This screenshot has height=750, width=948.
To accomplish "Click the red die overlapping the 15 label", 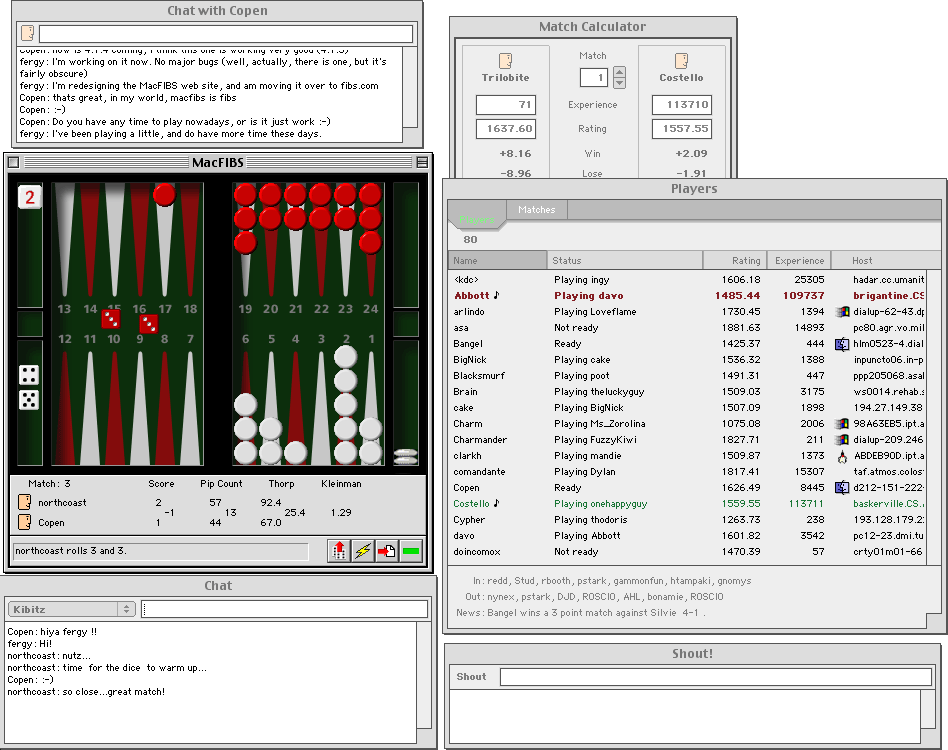I will point(111,318).
